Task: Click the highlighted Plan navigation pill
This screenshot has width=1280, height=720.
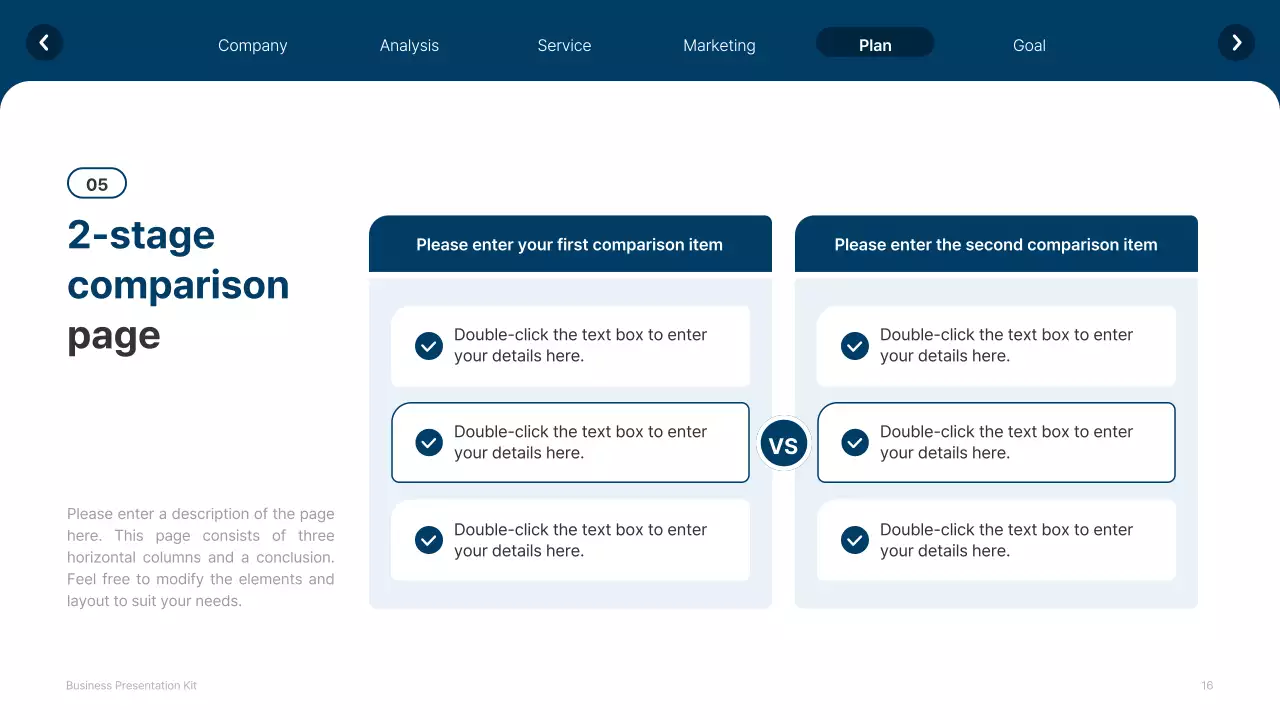Action: (874, 44)
